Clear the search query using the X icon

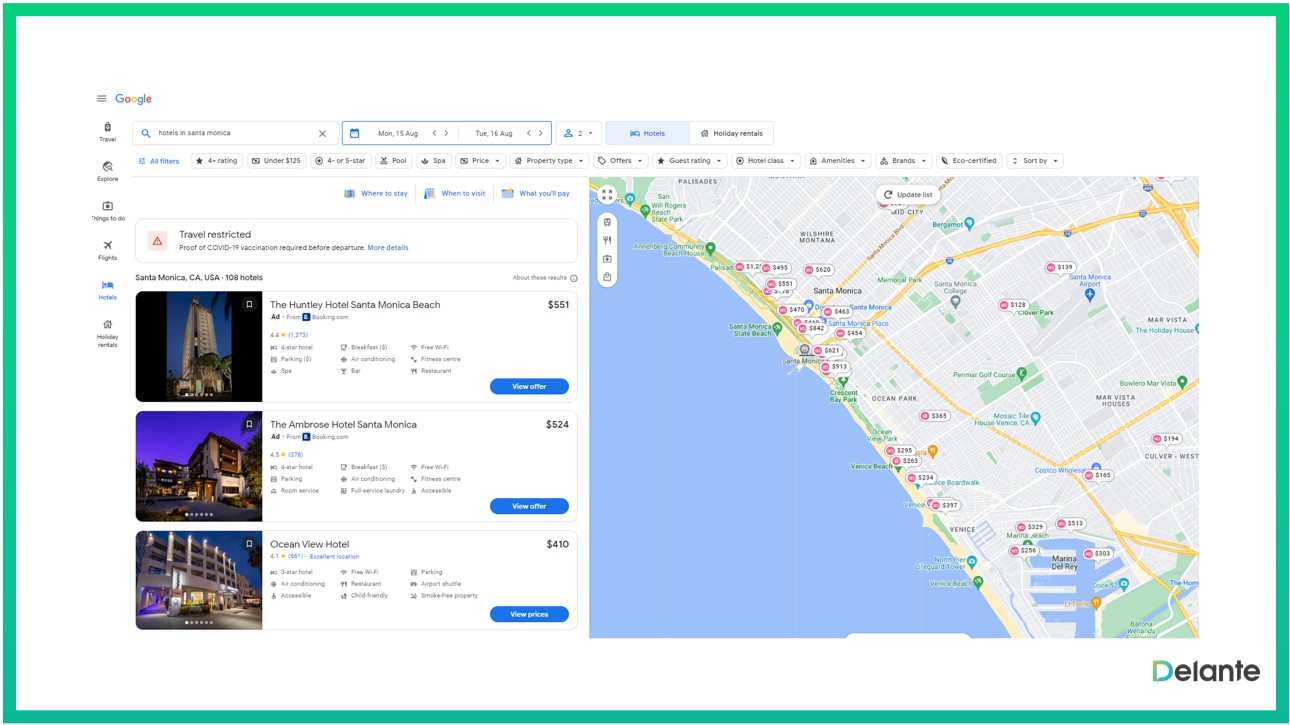(x=322, y=132)
